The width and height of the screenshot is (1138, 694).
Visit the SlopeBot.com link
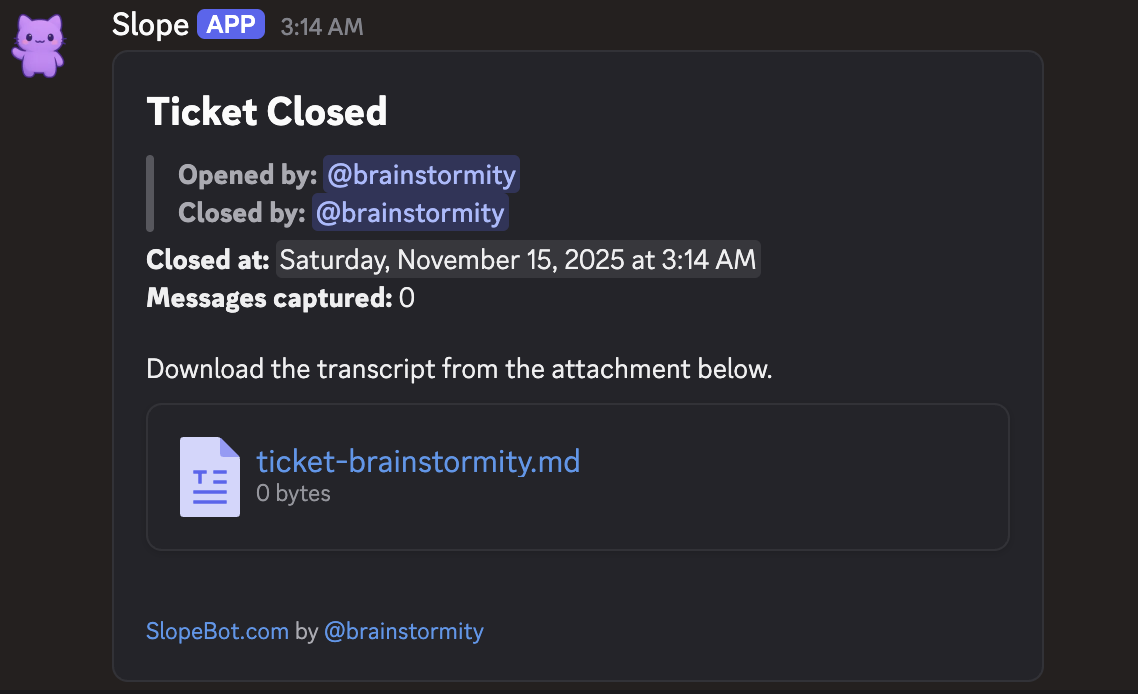coord(217,631)
